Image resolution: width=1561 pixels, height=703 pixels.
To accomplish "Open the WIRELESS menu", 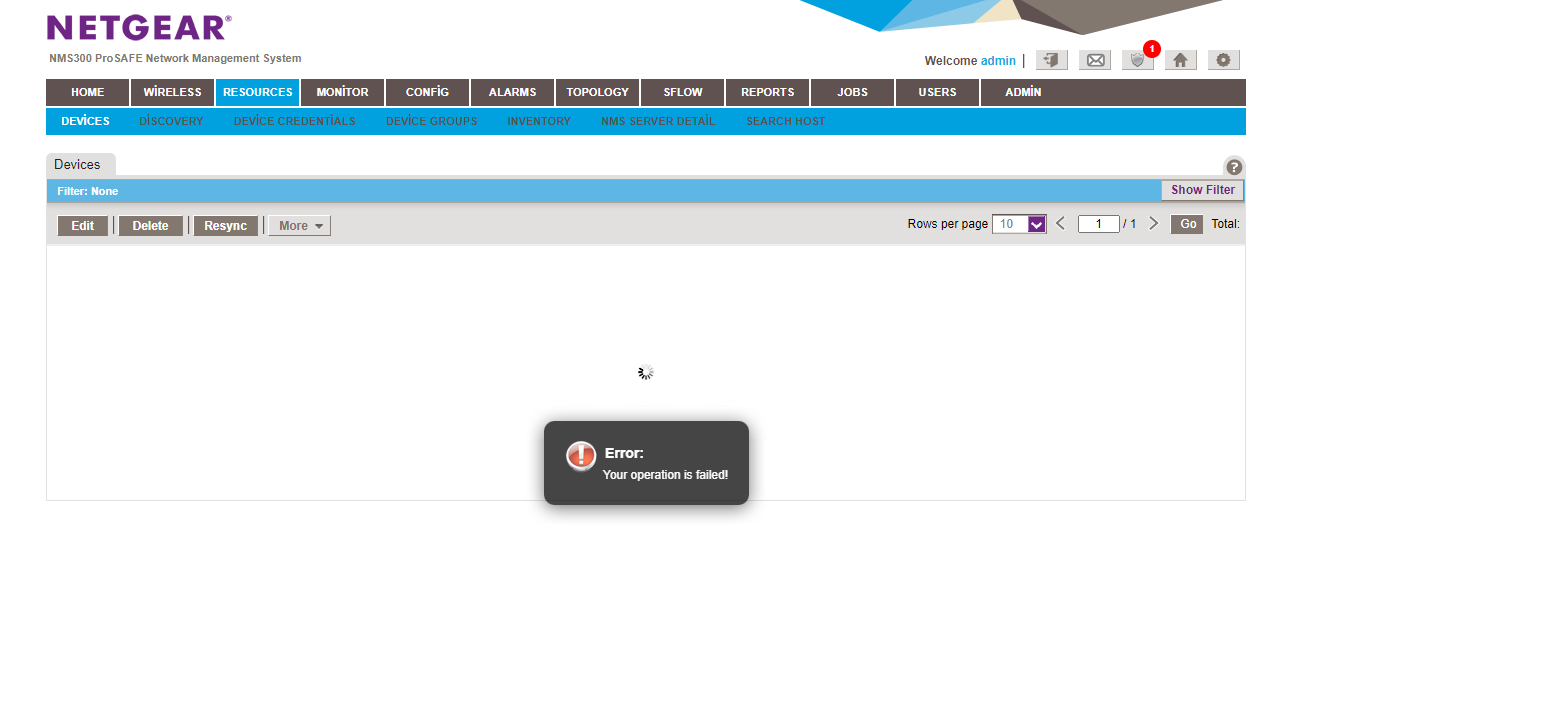I will pos(172,92).
